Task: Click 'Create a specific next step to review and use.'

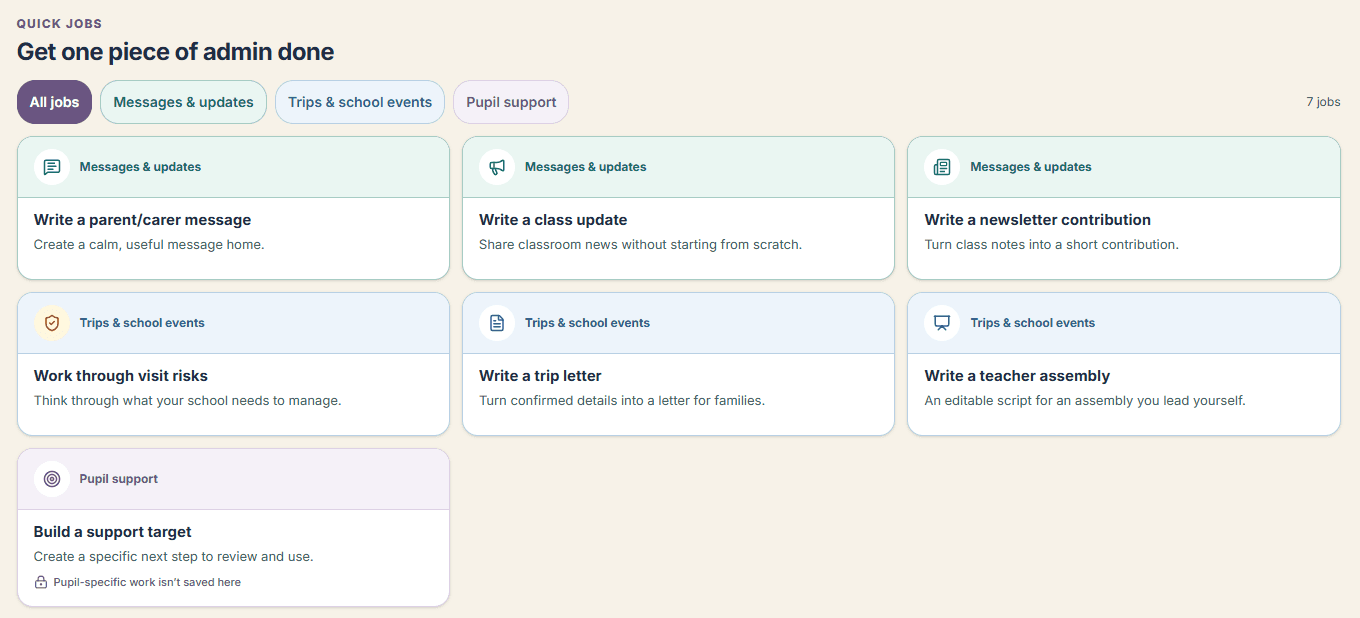Action: pos(174,556)
